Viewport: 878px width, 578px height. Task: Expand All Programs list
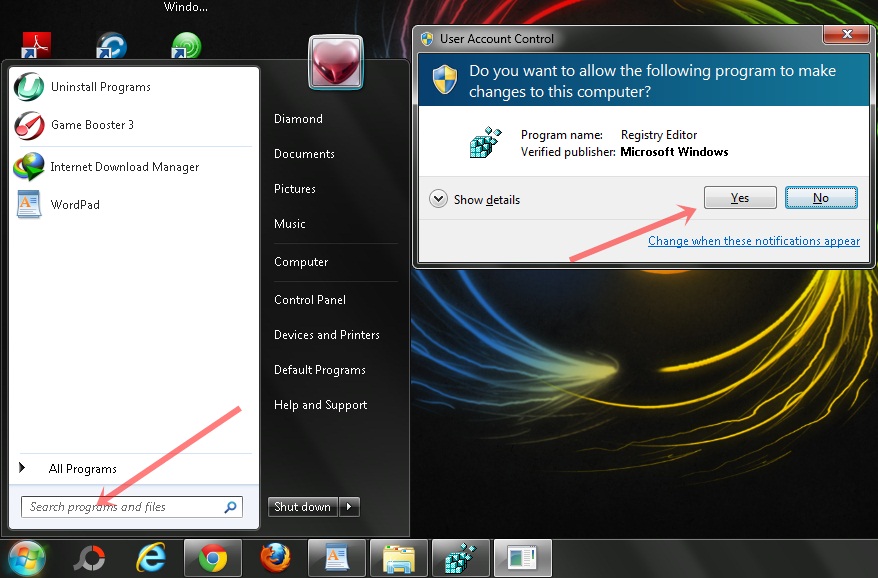[x=82, y=469]
